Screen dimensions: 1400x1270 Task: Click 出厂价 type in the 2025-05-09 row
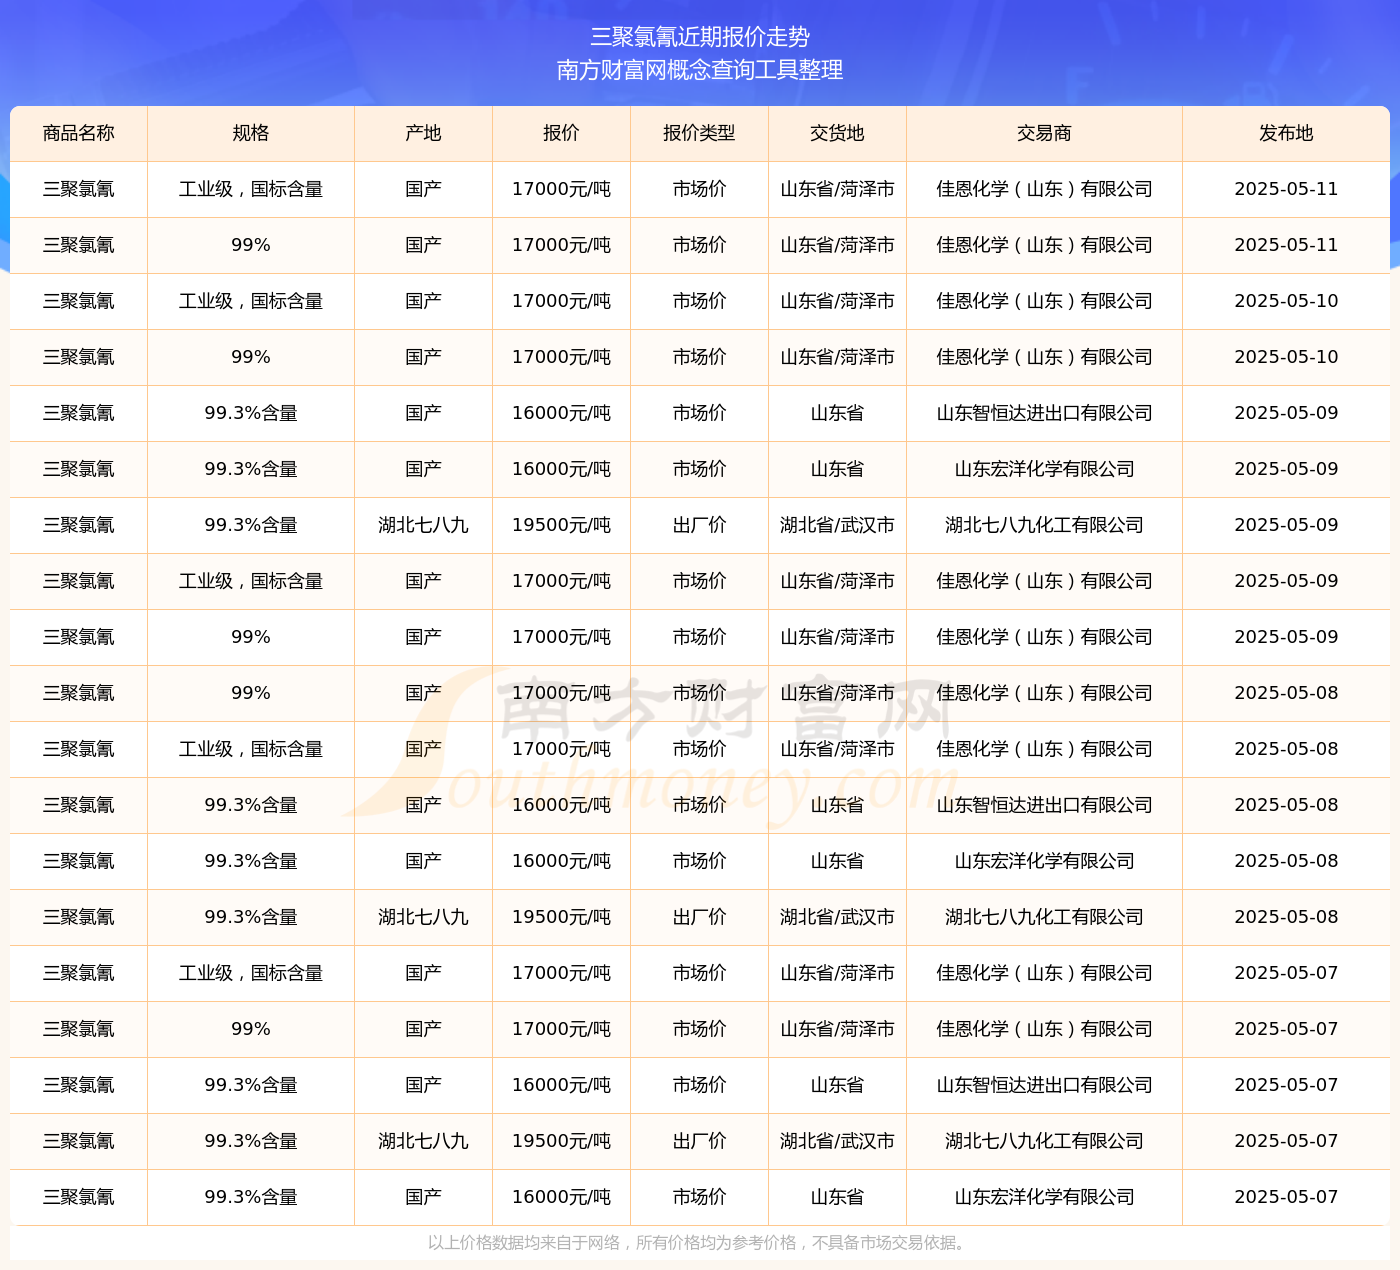[x=699, y=525]
